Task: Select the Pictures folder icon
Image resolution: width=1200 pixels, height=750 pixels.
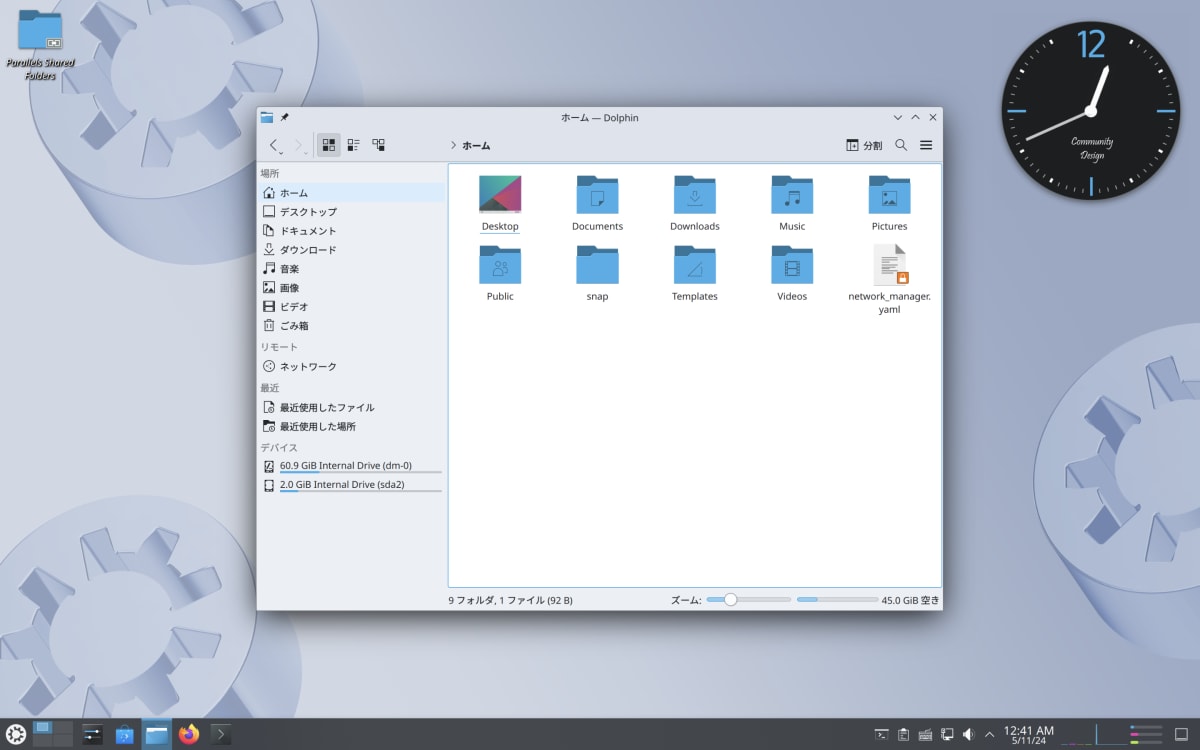Action: coord(889,194)
